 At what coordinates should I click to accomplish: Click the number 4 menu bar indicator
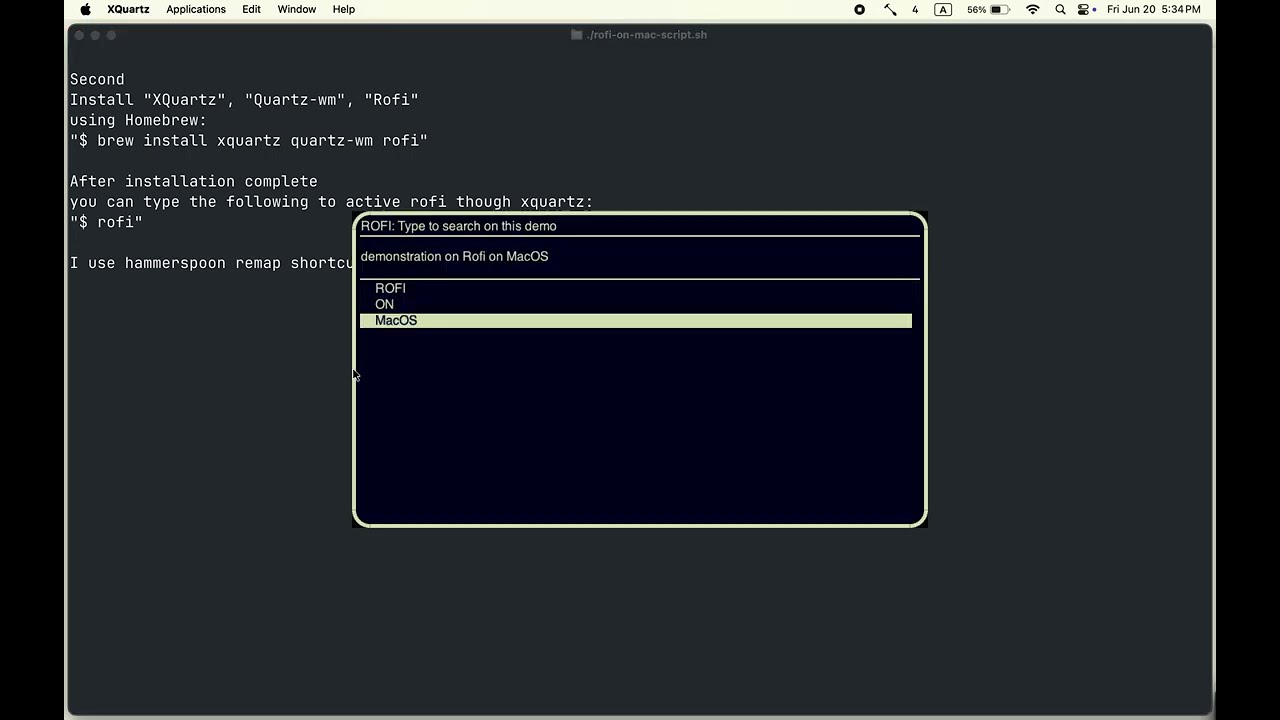pyautogui.click(x=915, y=9)
